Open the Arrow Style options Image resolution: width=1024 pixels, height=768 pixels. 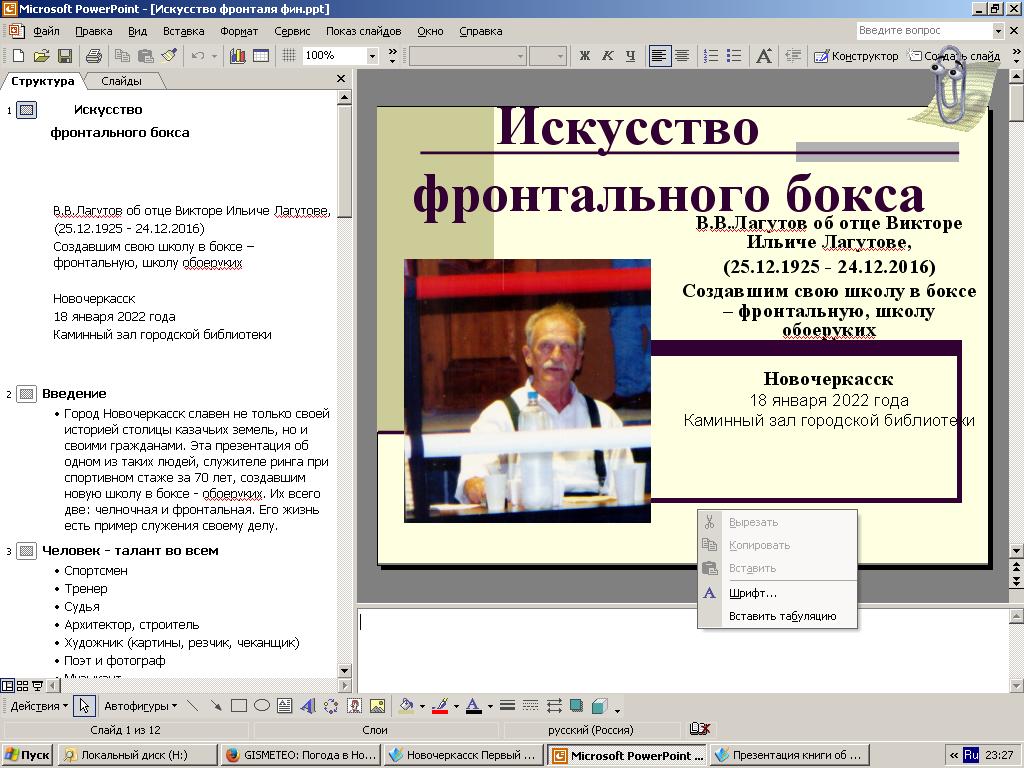(x=554, y=706)
